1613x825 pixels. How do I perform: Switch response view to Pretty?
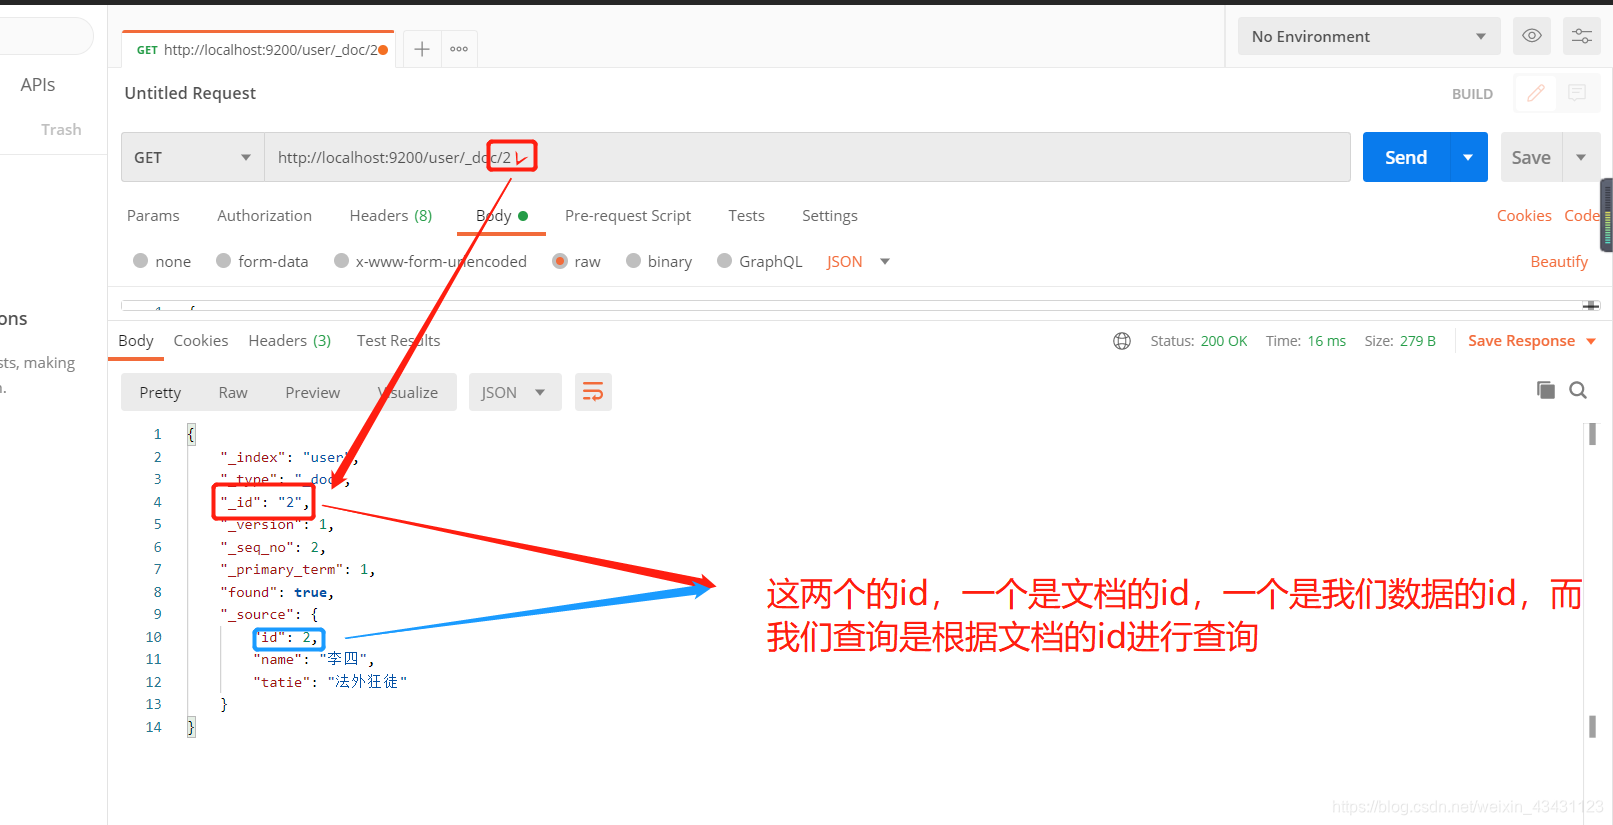point(160,392)
